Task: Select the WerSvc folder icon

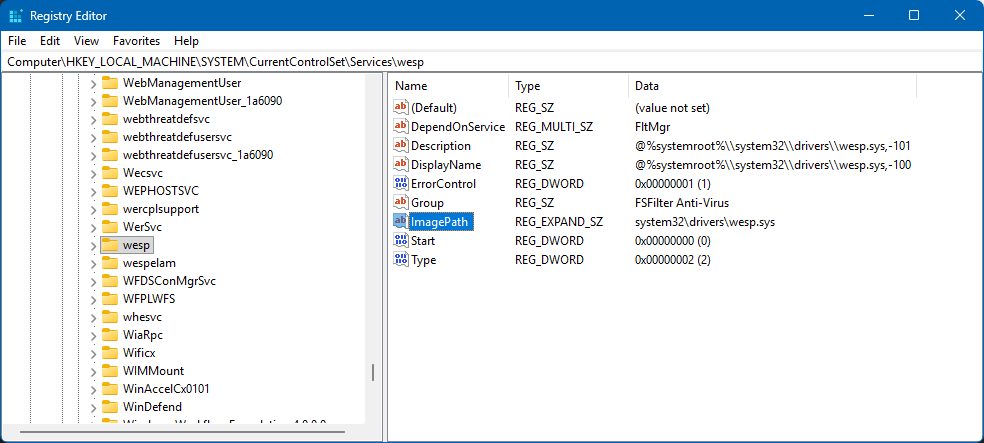Action: [110, 227]
